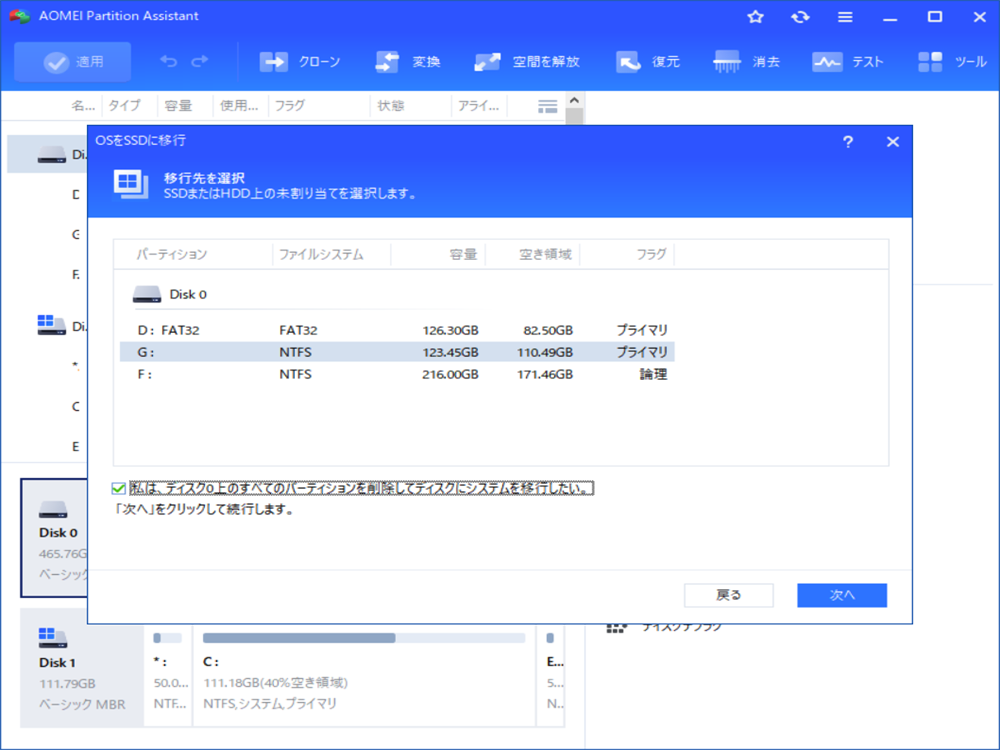This screenshot has height=750, width=1000.
Task: Open the hamburger menu in title bar
Action: (x=845, y=17)
